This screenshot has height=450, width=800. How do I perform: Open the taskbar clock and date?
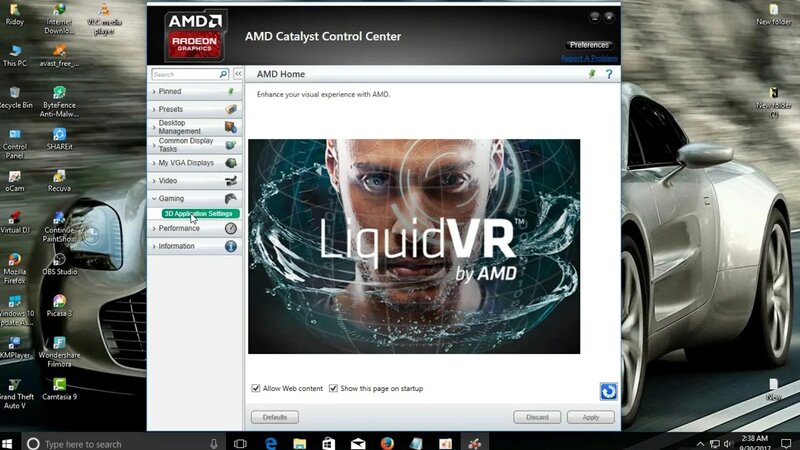755,443
